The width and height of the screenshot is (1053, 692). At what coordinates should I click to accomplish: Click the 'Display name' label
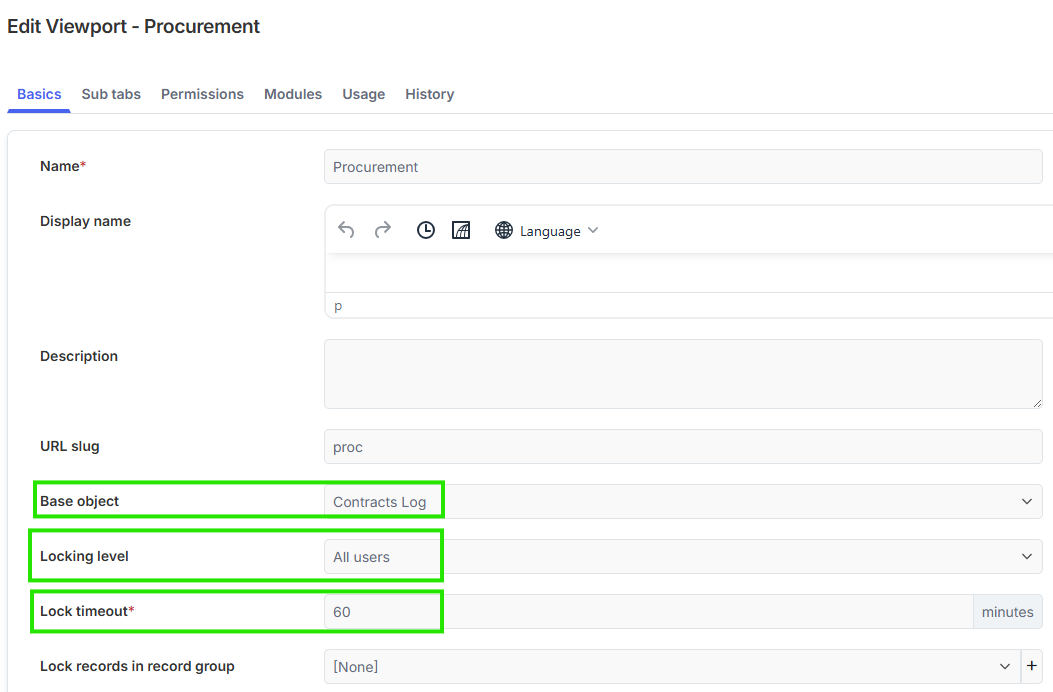coord(85,221)
